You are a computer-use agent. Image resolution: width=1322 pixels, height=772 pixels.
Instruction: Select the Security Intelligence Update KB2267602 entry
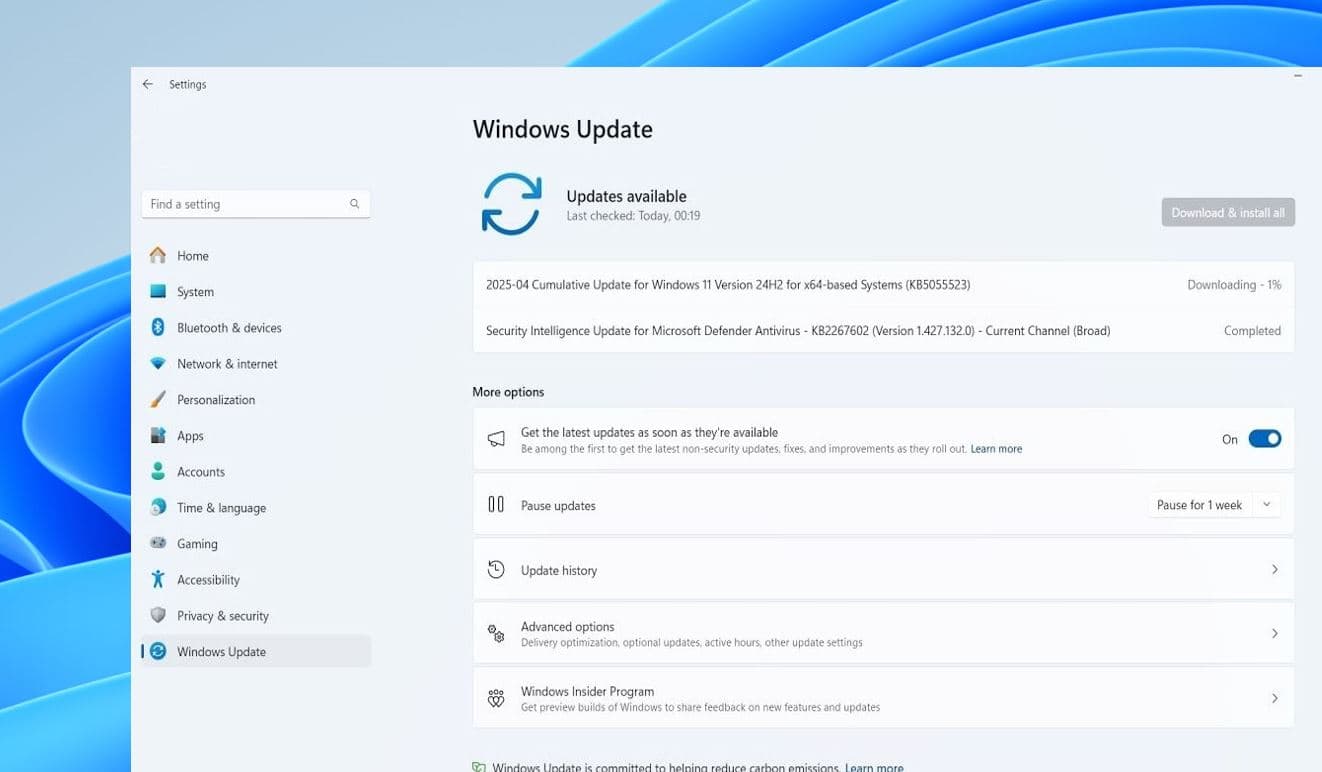point(883,331)
